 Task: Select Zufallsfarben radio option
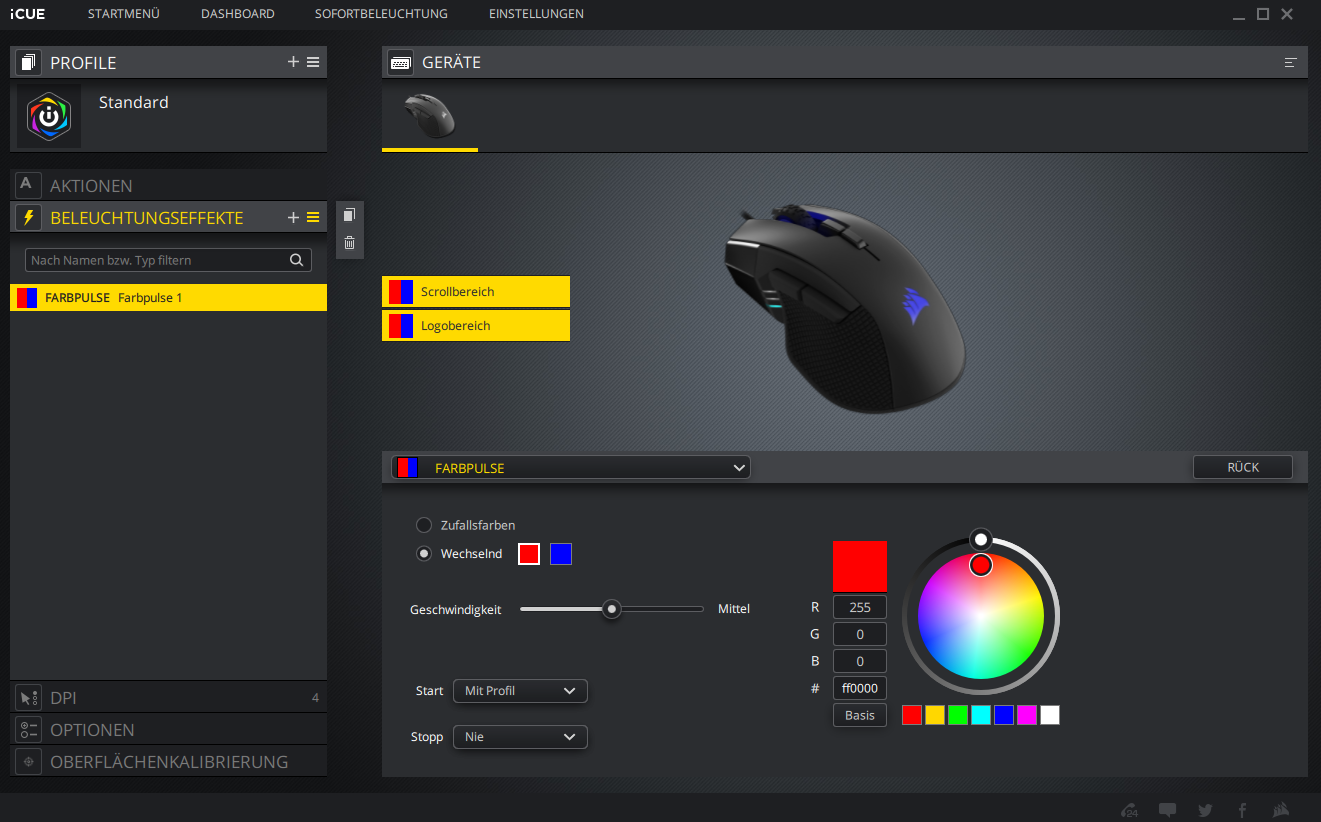coord(424,525)
